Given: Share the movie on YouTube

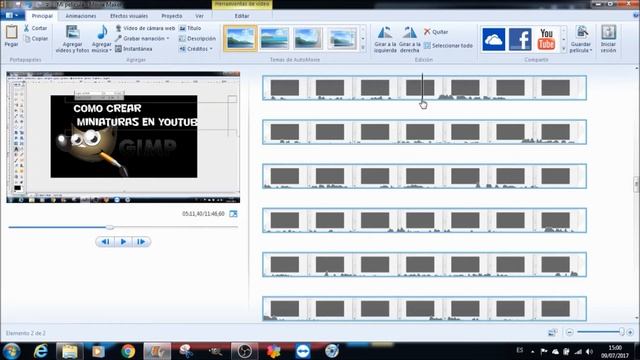Looking at the screenshot, I should point(546,39).
